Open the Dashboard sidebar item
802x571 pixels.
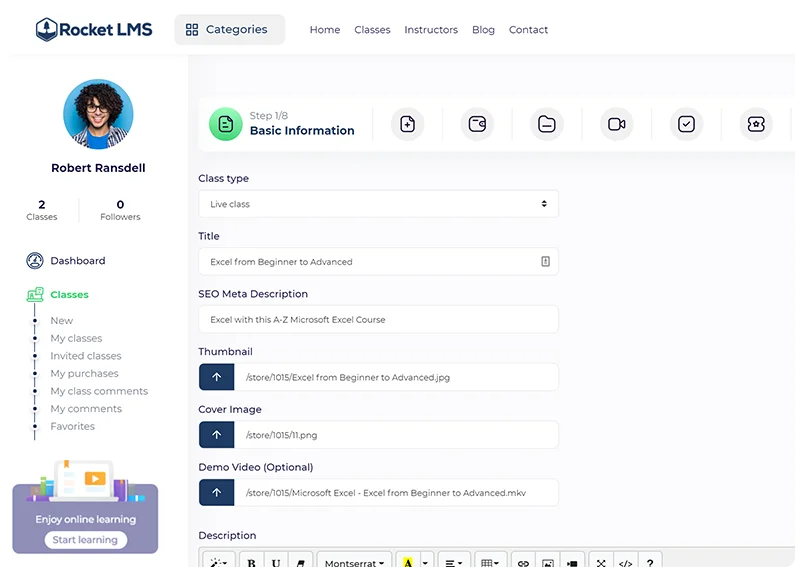pos(78,260)
